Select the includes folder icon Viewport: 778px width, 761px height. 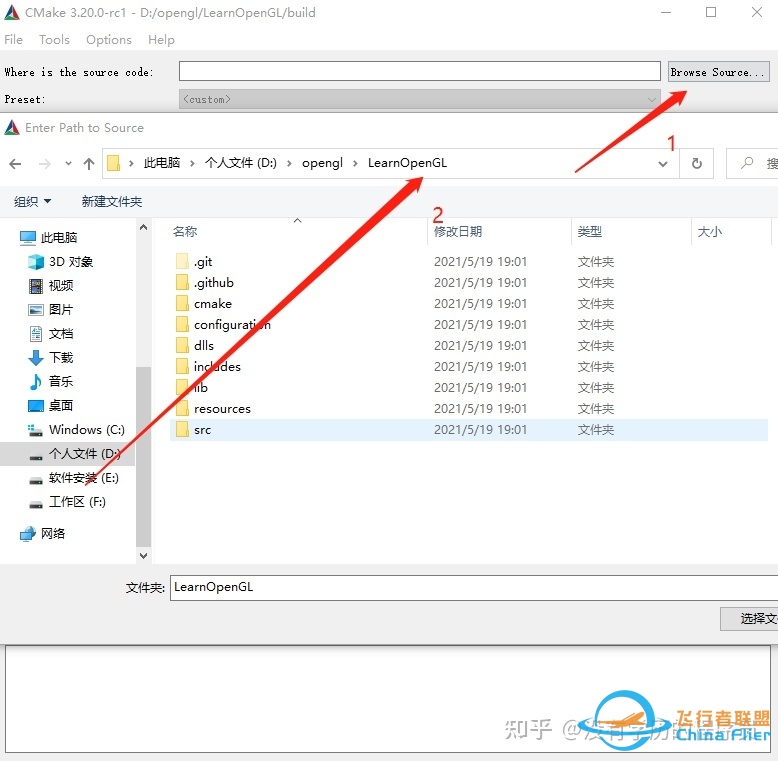[x=182, y=366]
